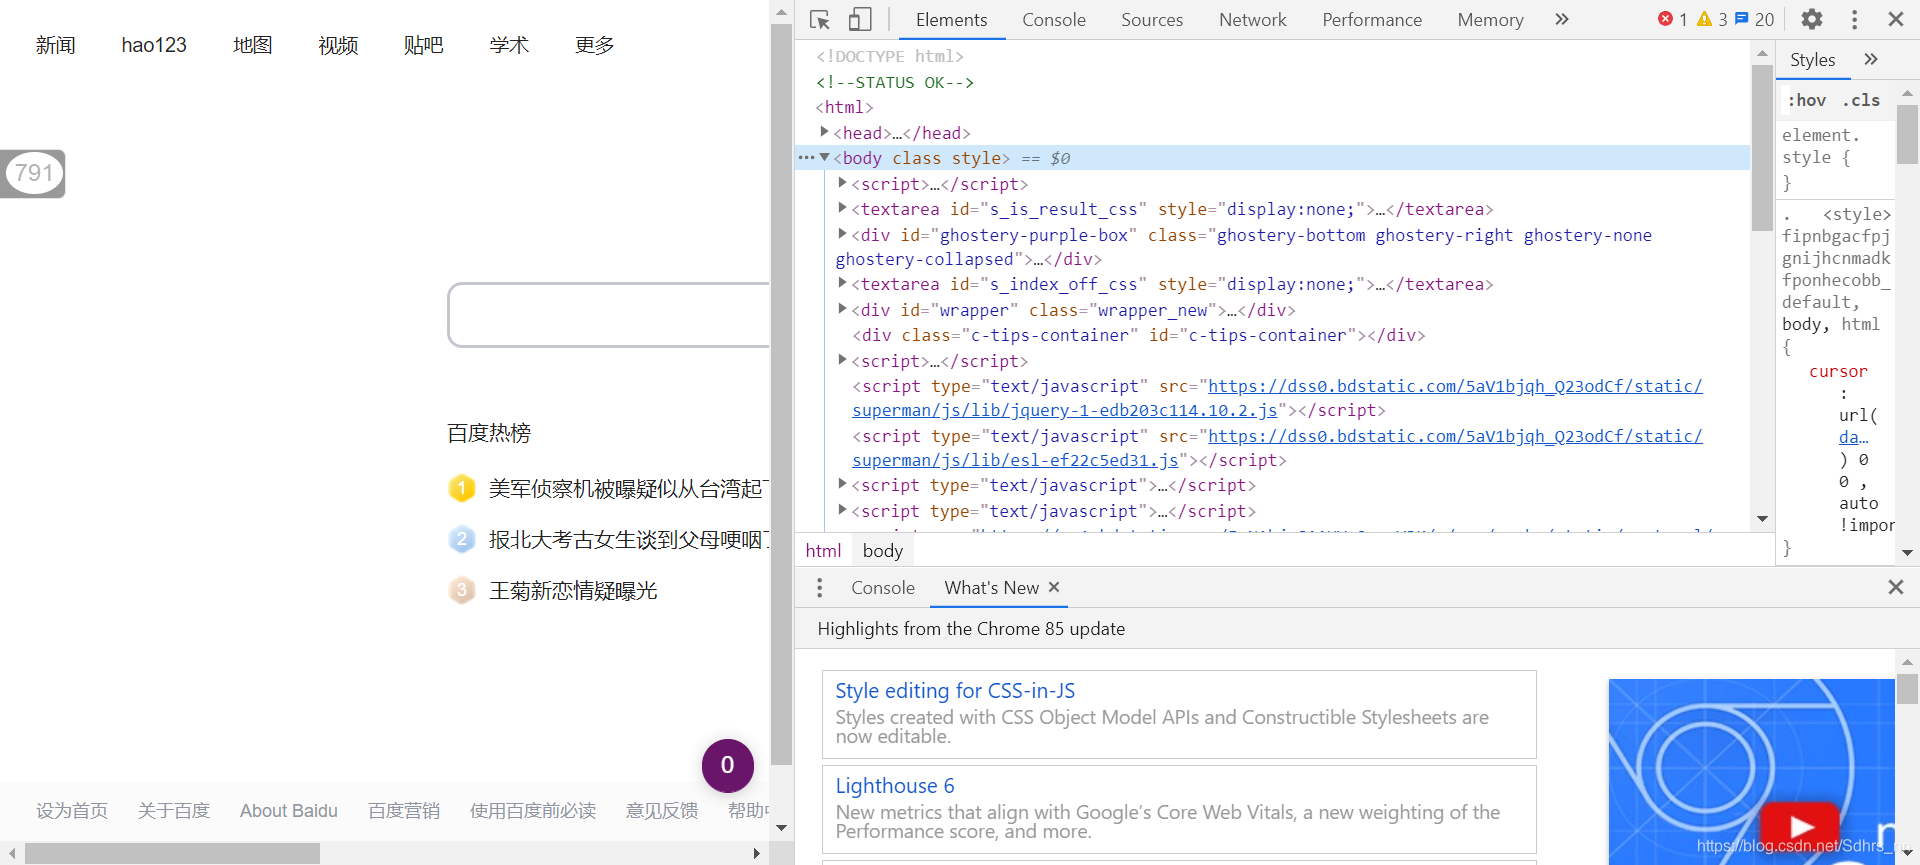Close the What's New tab

1054,587
